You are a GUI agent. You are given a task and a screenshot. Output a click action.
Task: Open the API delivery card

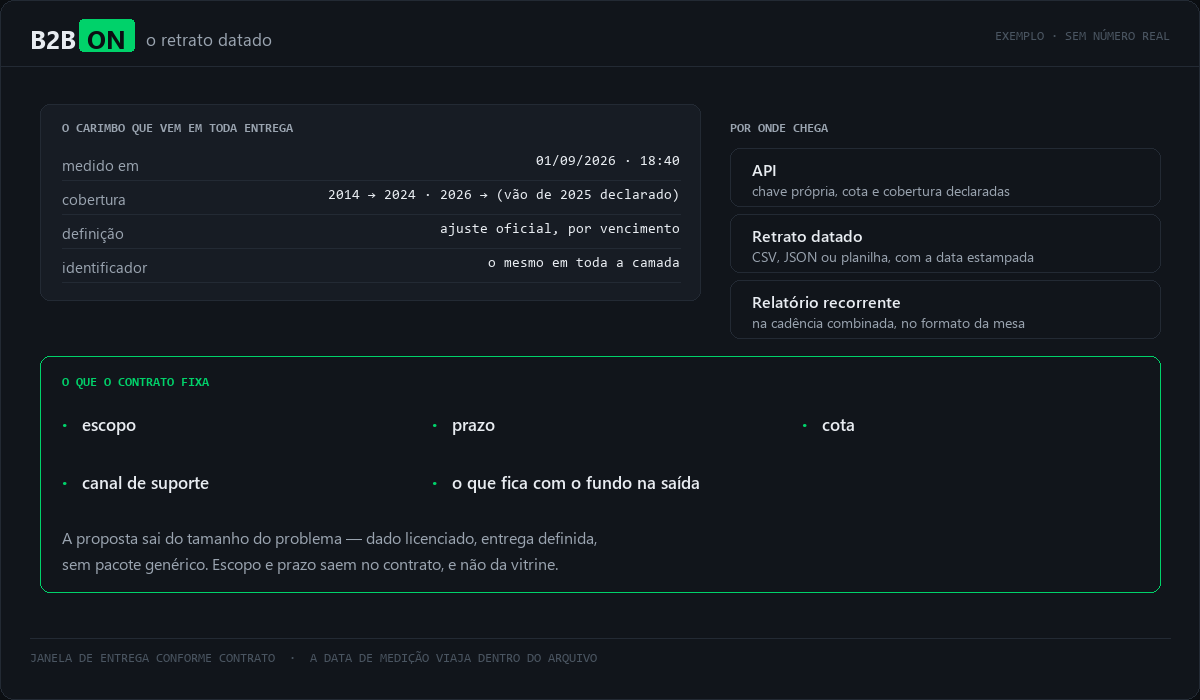click(945, 178)
